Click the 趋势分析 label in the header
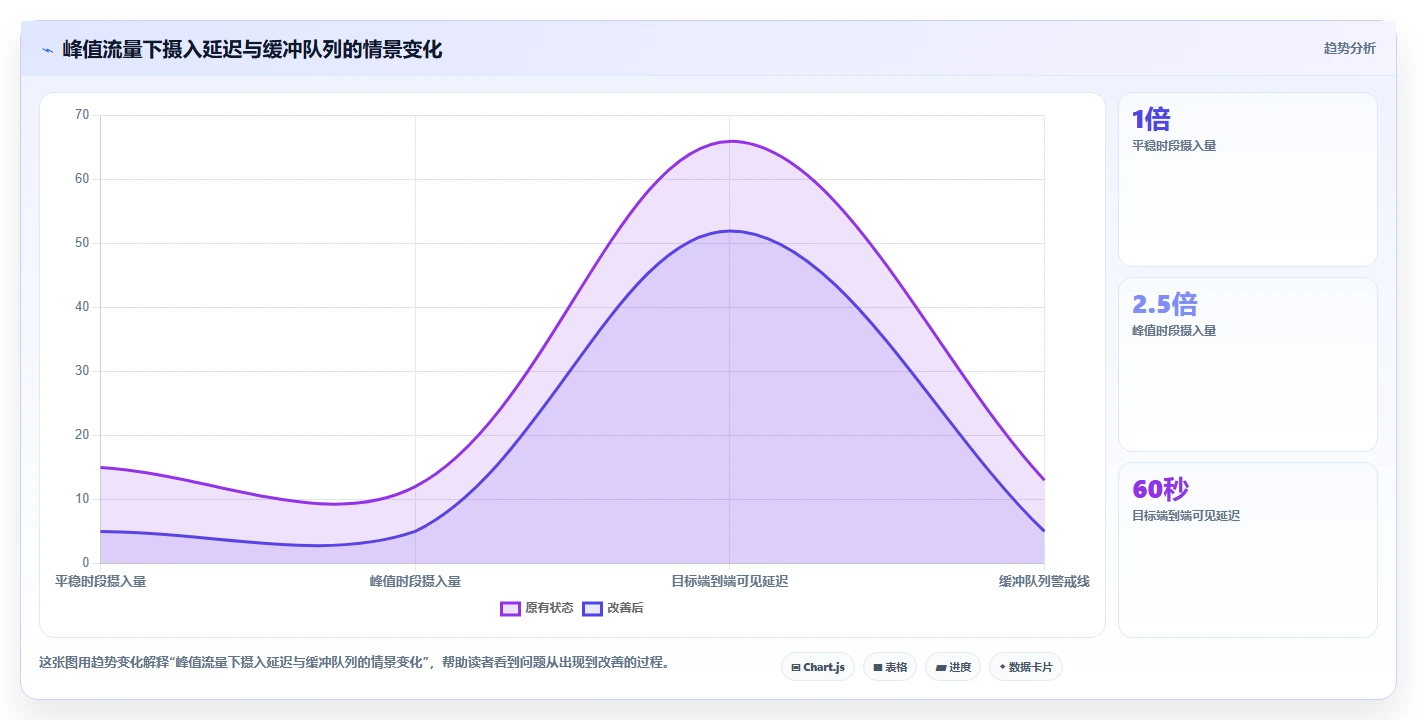The width and height of the screenshot is (1417, 720). point(1349,48)
